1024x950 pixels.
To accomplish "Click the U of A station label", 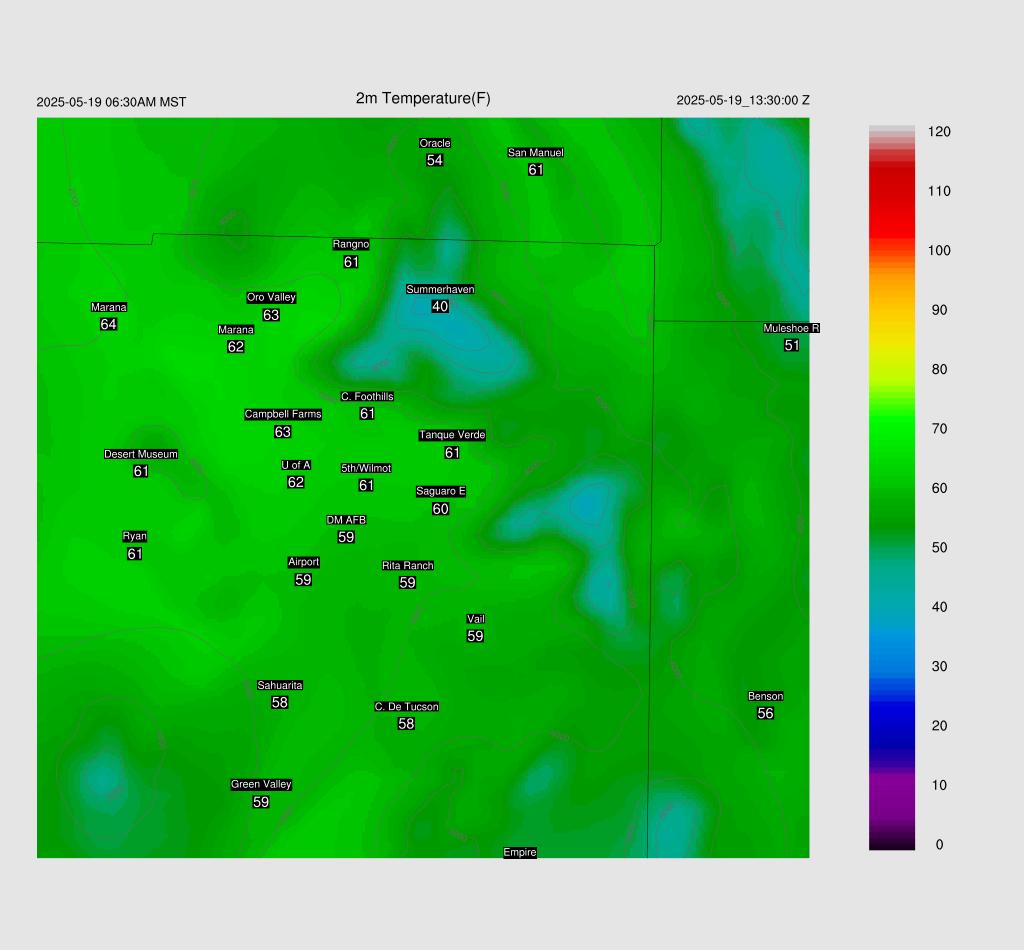I will click(296, 465).
